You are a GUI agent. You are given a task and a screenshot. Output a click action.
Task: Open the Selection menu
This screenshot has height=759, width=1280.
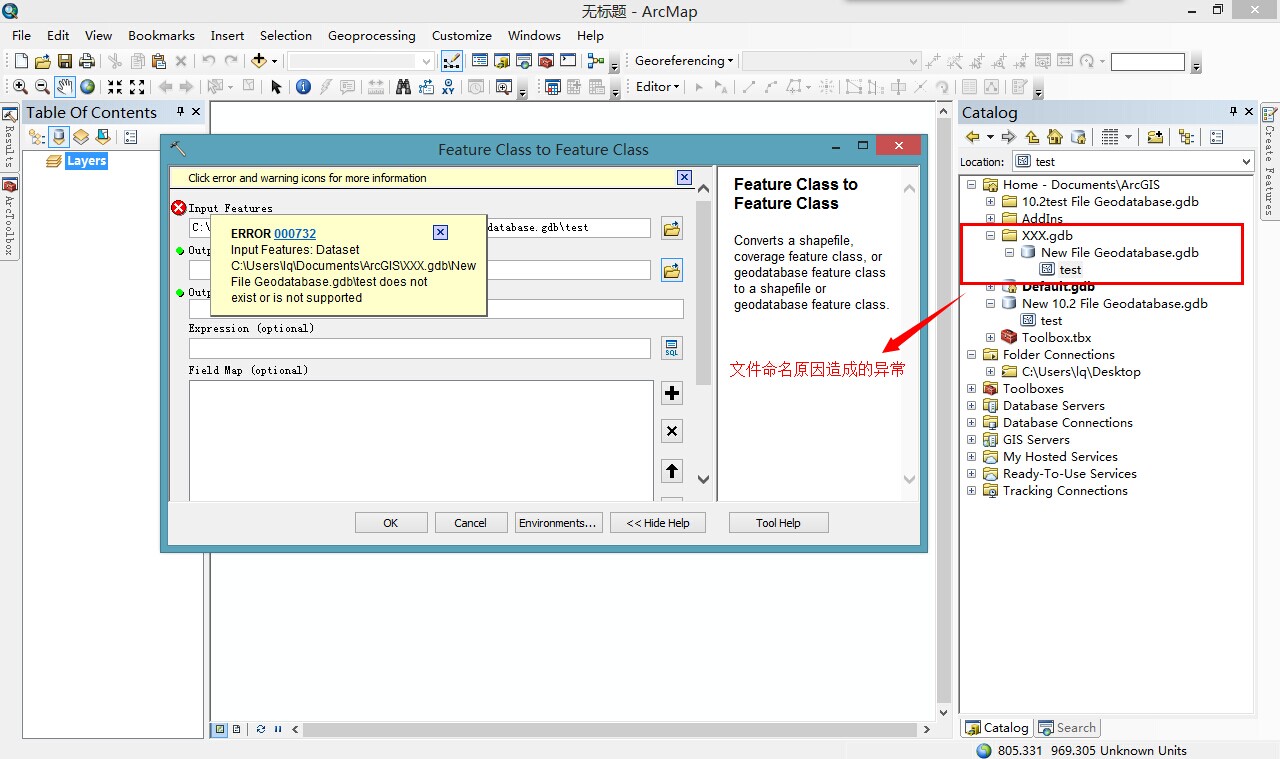coord(286,35)
